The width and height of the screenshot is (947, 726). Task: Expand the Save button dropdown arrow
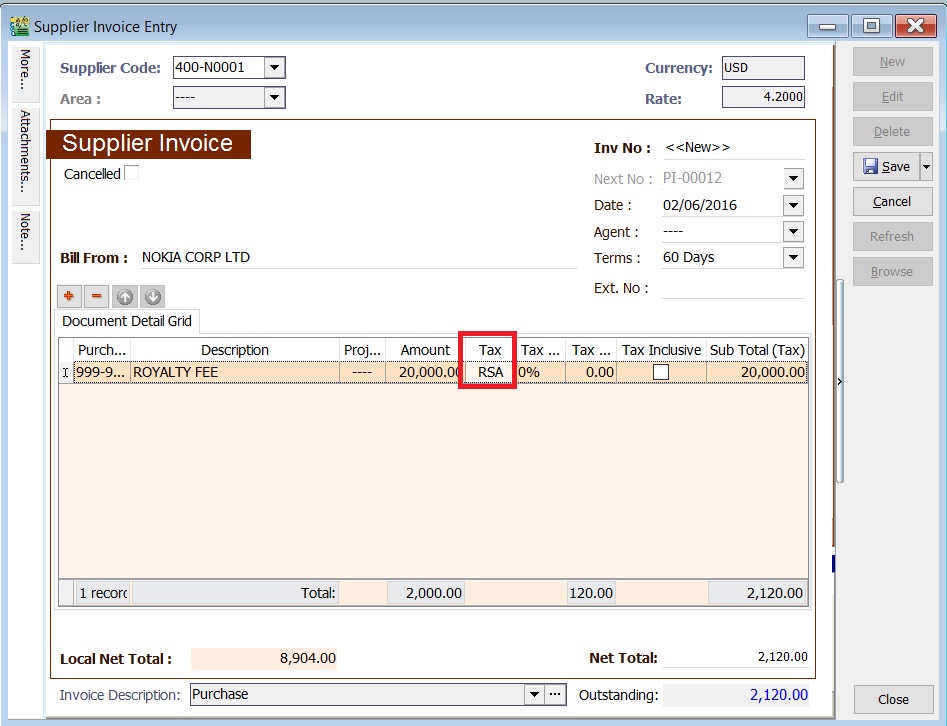coord(926,167)
